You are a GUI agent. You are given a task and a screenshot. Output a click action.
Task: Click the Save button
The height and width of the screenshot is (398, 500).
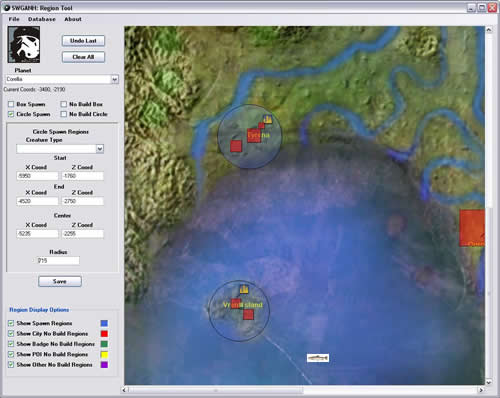60,281
